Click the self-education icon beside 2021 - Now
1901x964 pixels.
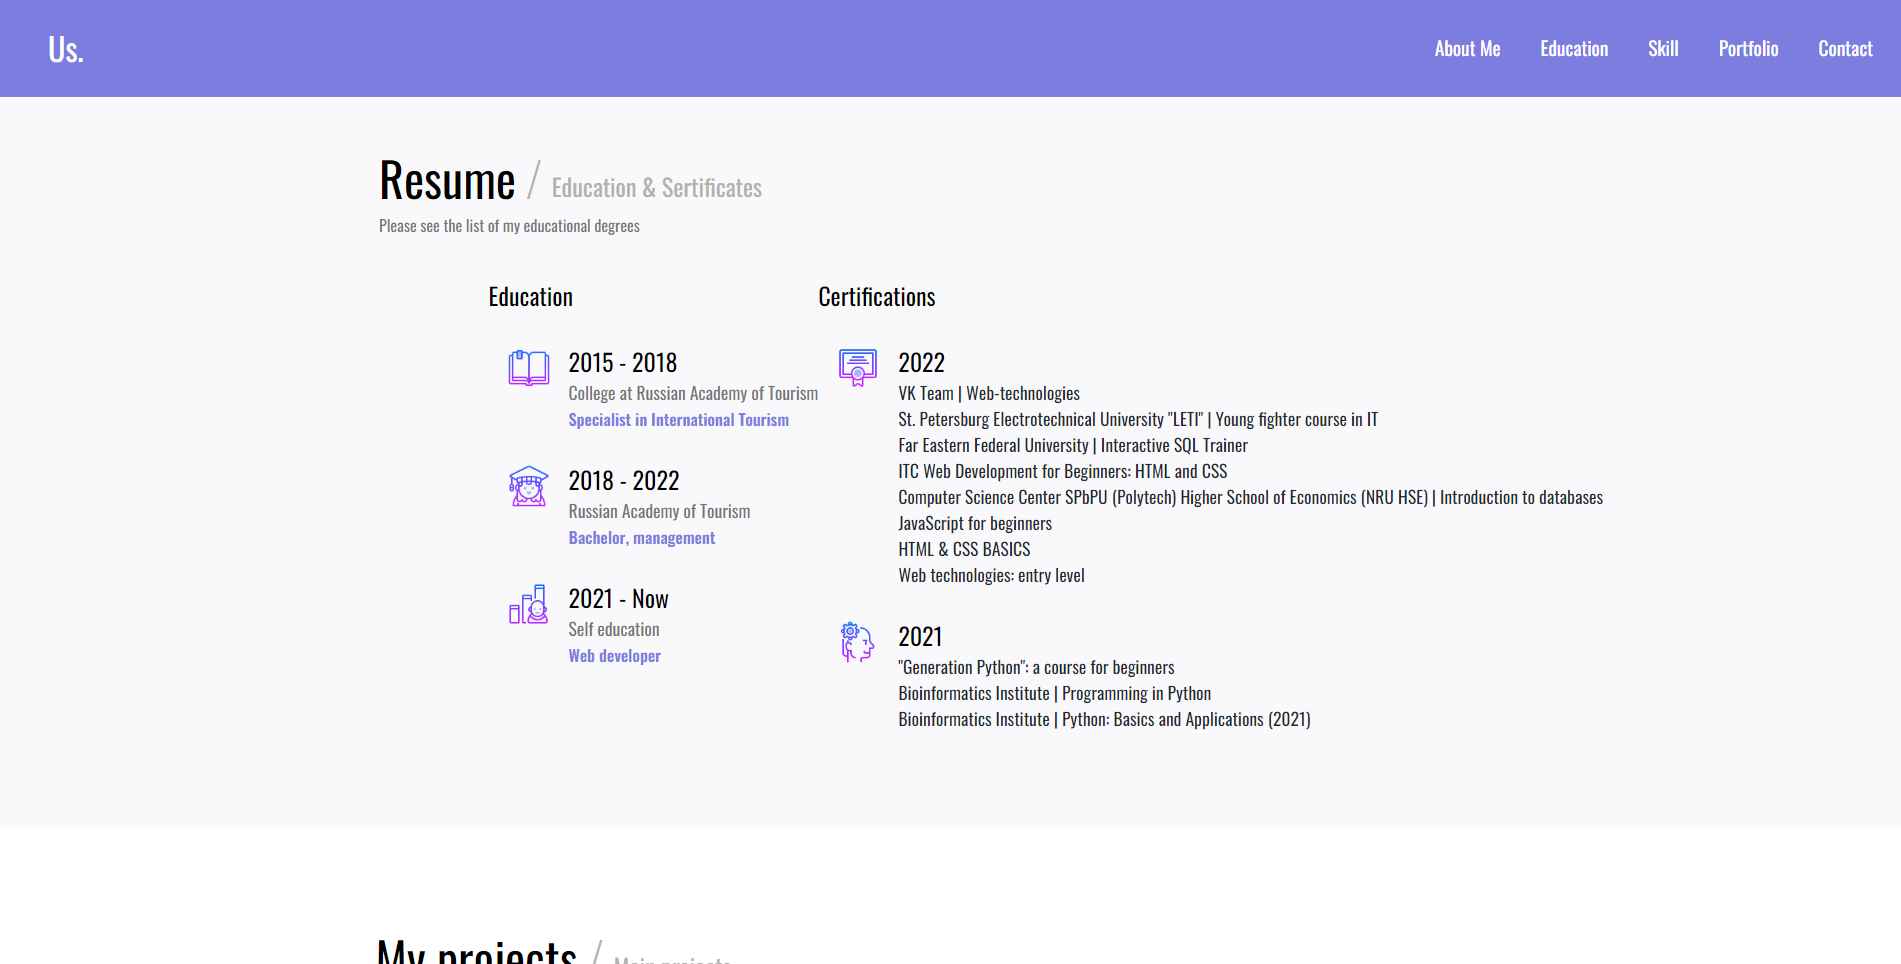point(528,604)
